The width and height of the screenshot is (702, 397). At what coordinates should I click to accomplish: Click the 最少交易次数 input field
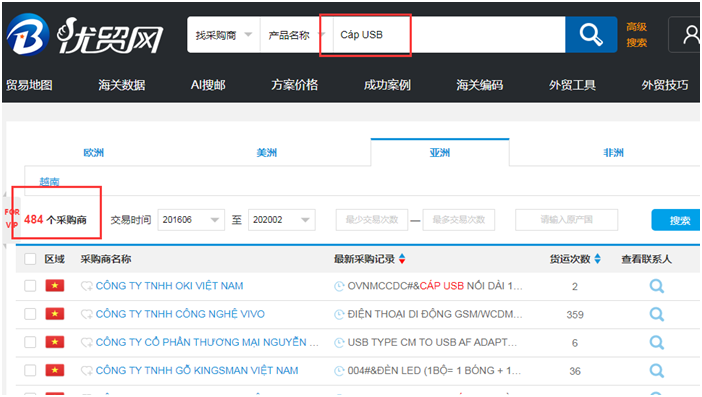[372, 220]
